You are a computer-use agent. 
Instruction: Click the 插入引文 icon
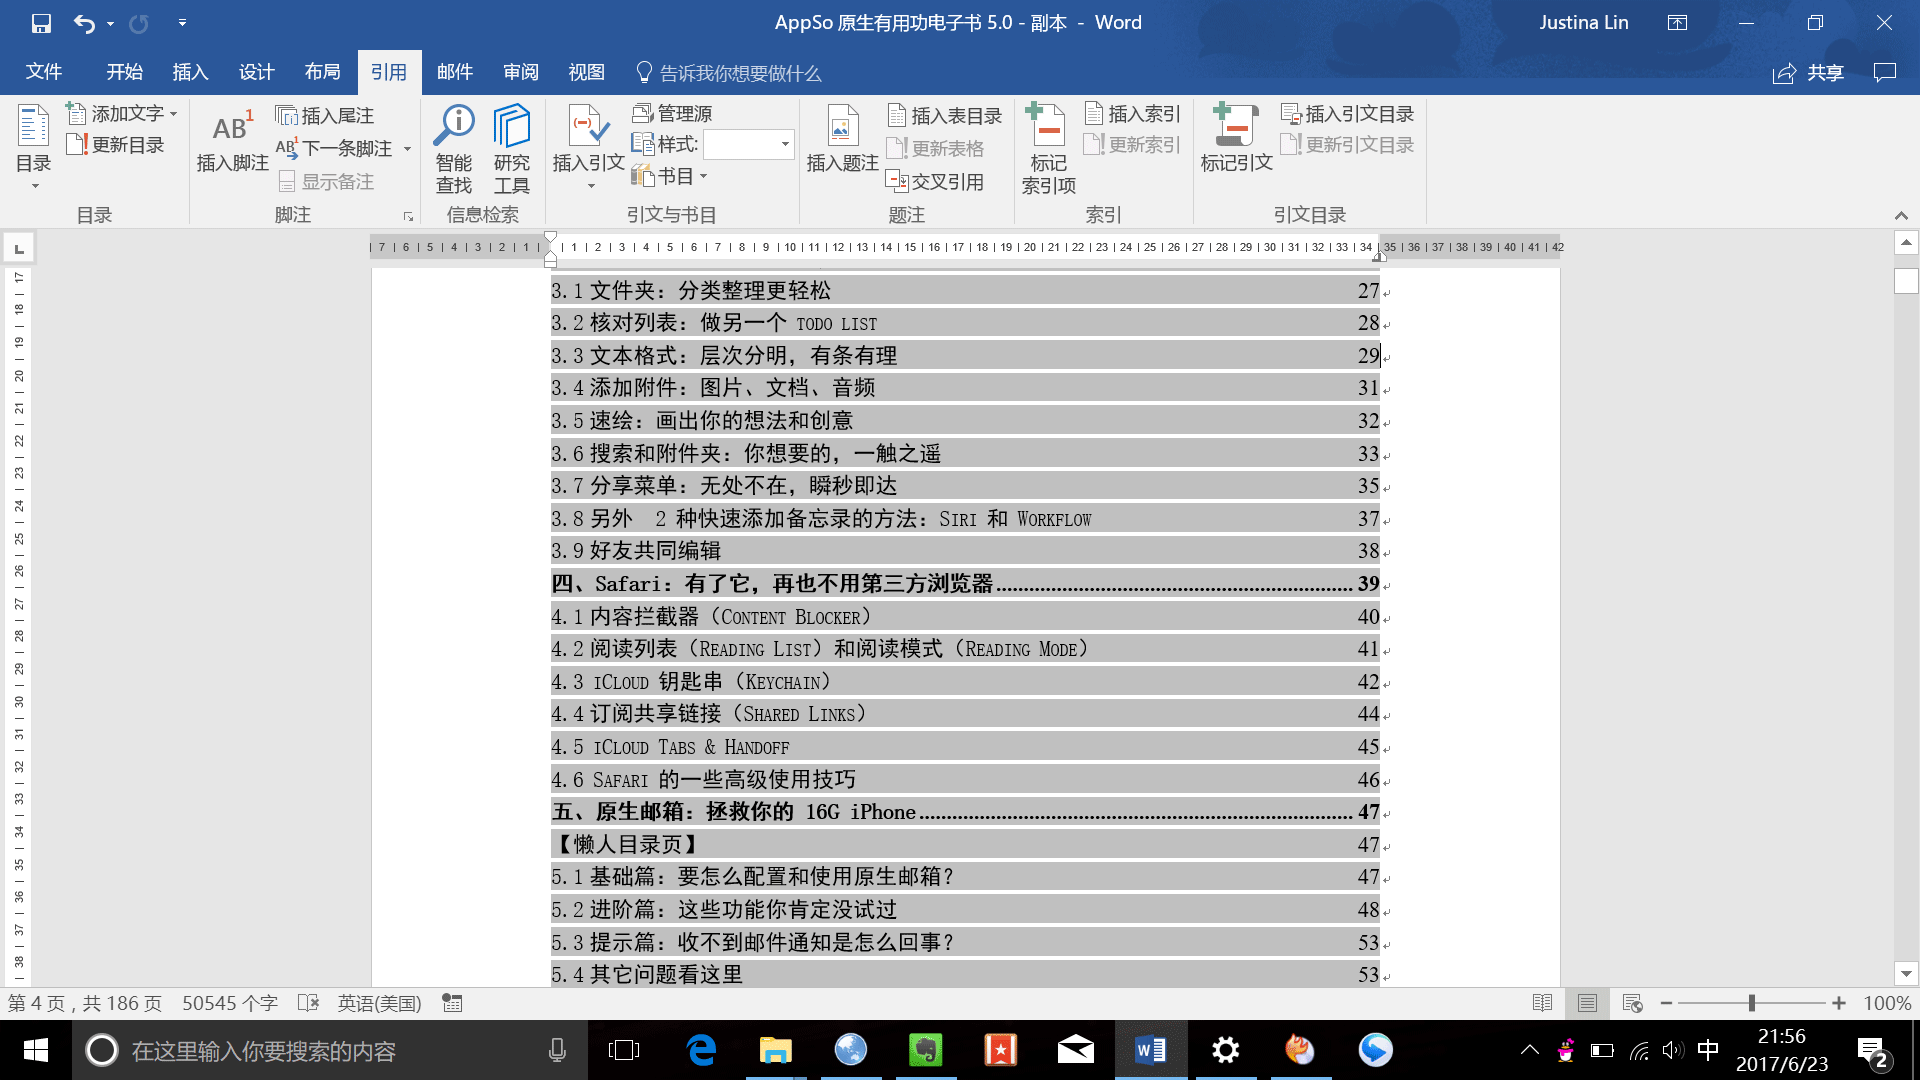click(x=588, y=127)
